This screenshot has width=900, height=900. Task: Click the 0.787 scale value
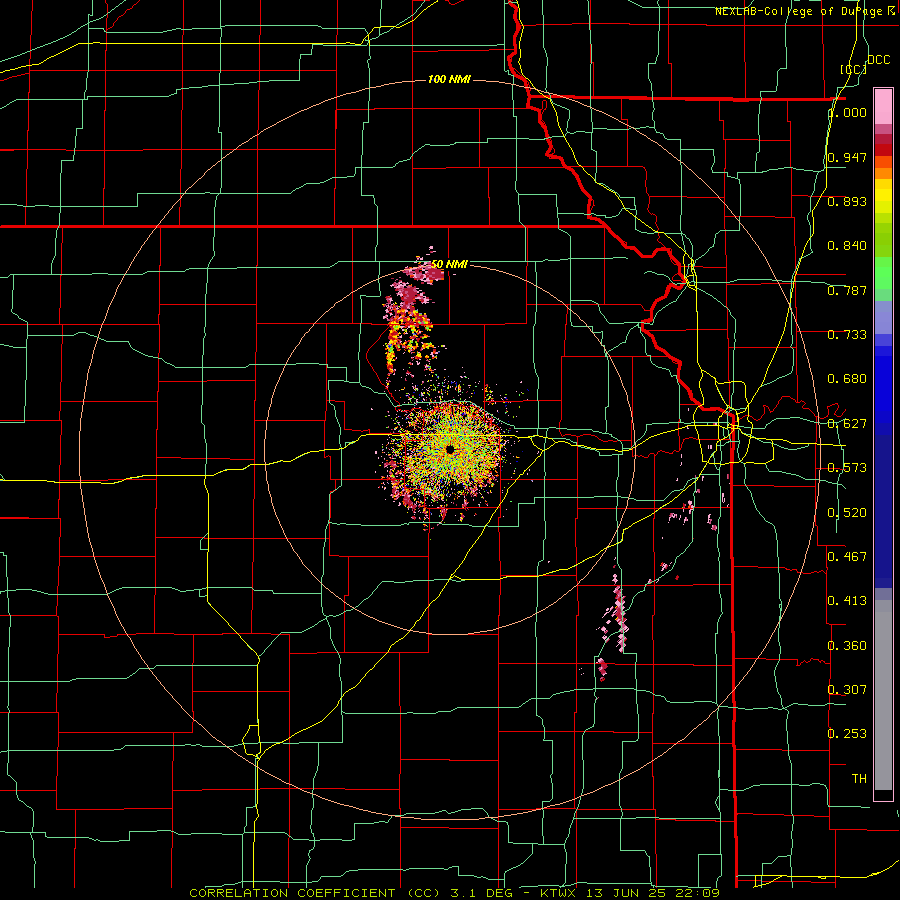click(x=847, y=290)
